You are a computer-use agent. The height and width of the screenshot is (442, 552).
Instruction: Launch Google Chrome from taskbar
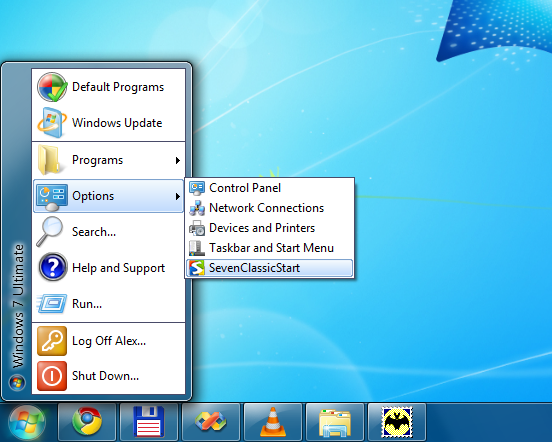[87, 422]
